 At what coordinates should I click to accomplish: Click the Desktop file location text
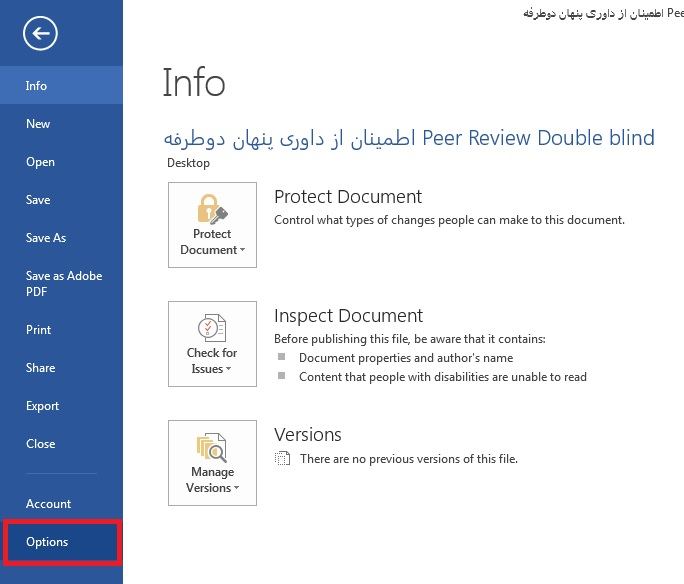click(188, 163)
